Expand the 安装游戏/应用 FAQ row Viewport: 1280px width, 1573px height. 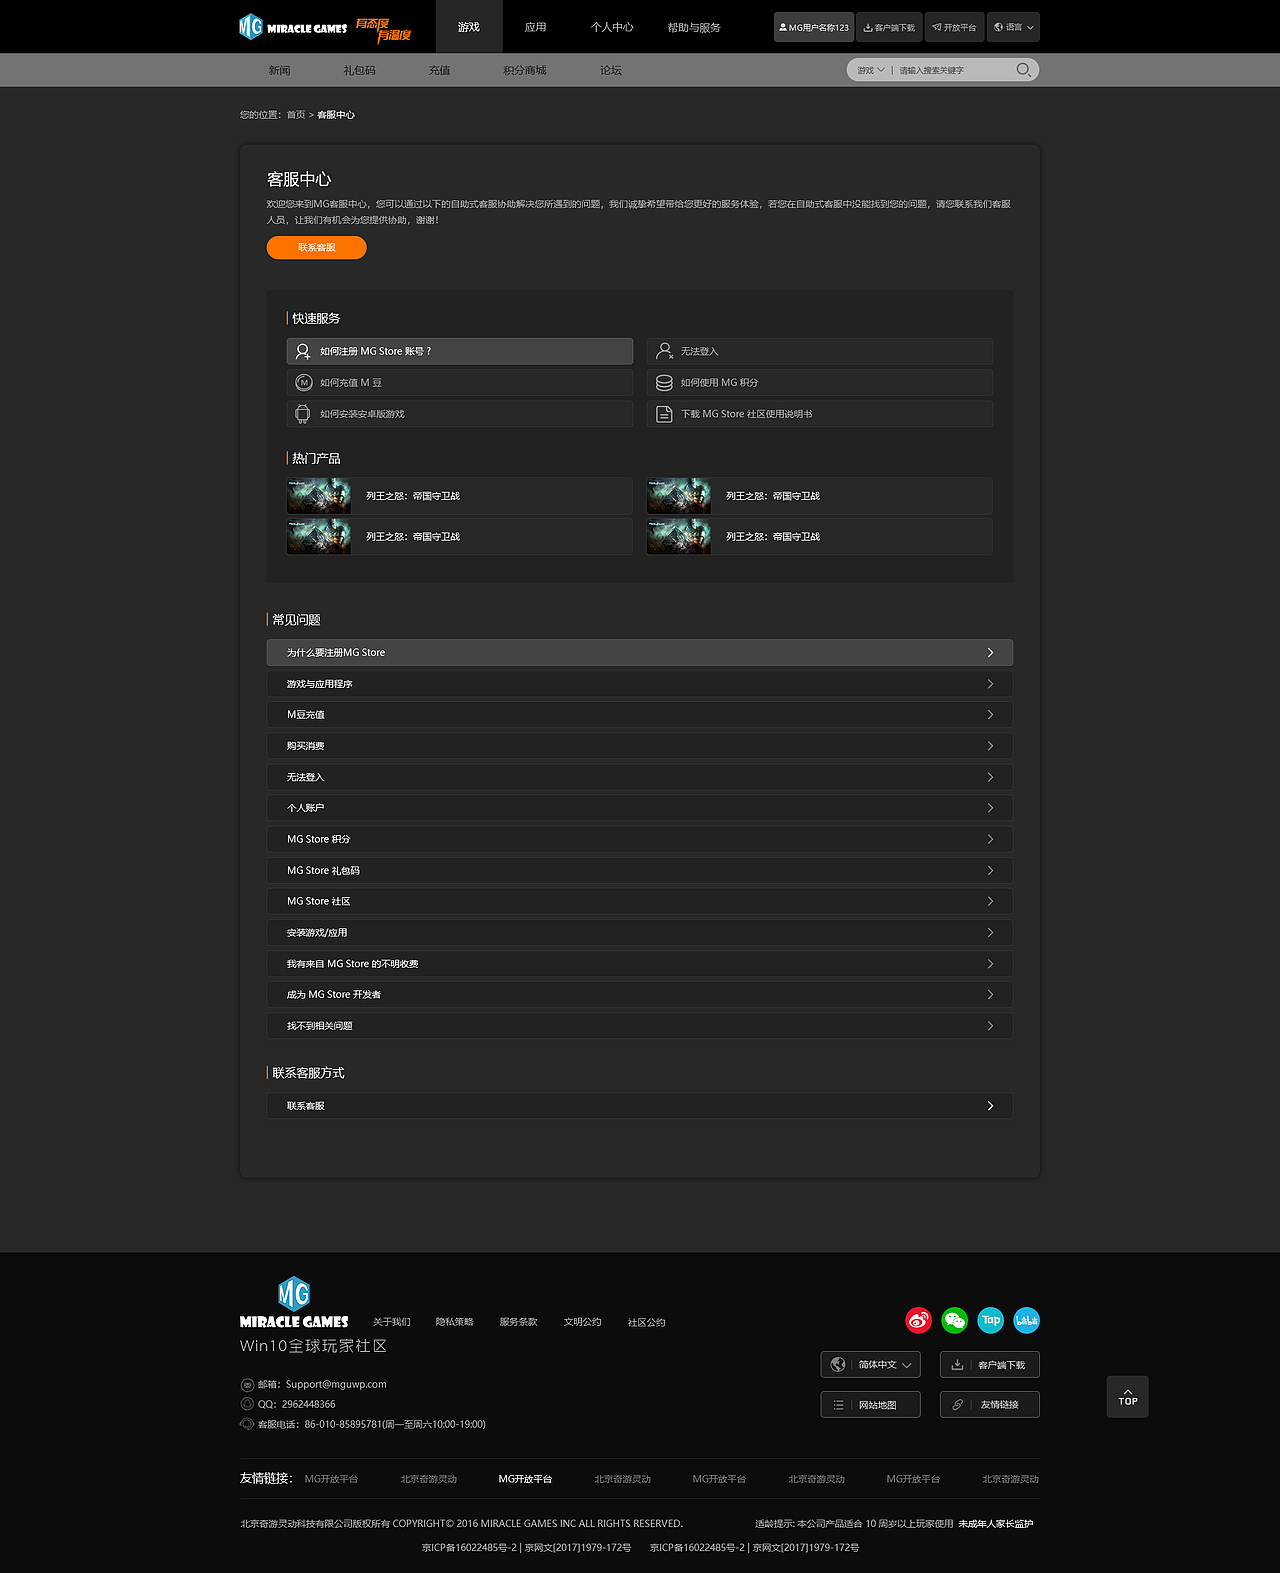click(640, 932)
